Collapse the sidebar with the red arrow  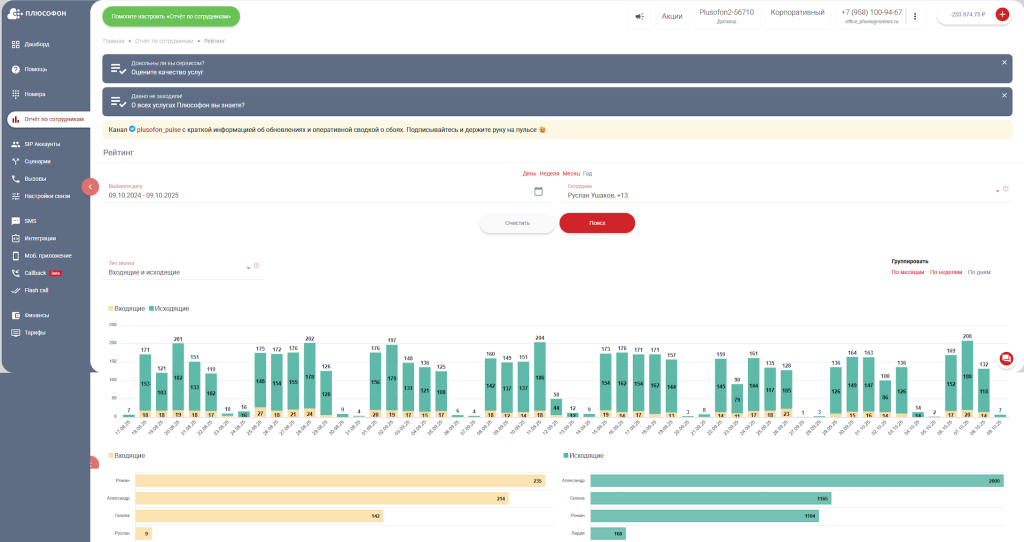(x=89, y=186)
